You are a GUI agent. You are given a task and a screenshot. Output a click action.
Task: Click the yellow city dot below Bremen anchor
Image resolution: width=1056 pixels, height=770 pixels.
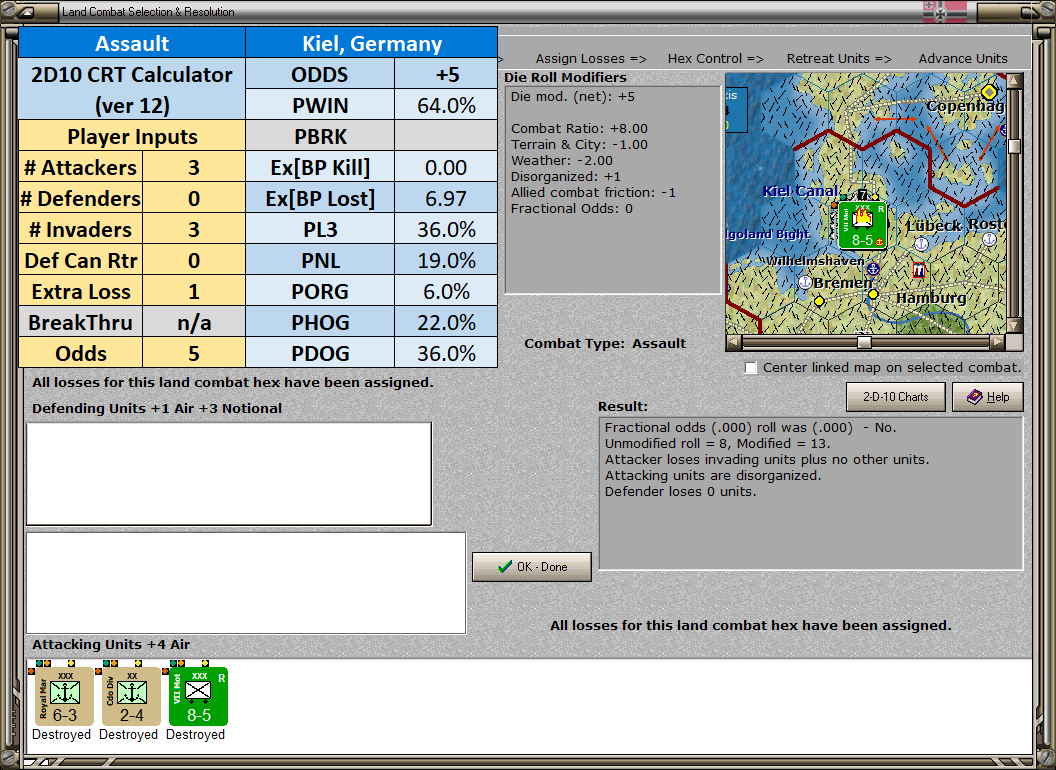tap(820, 301)
